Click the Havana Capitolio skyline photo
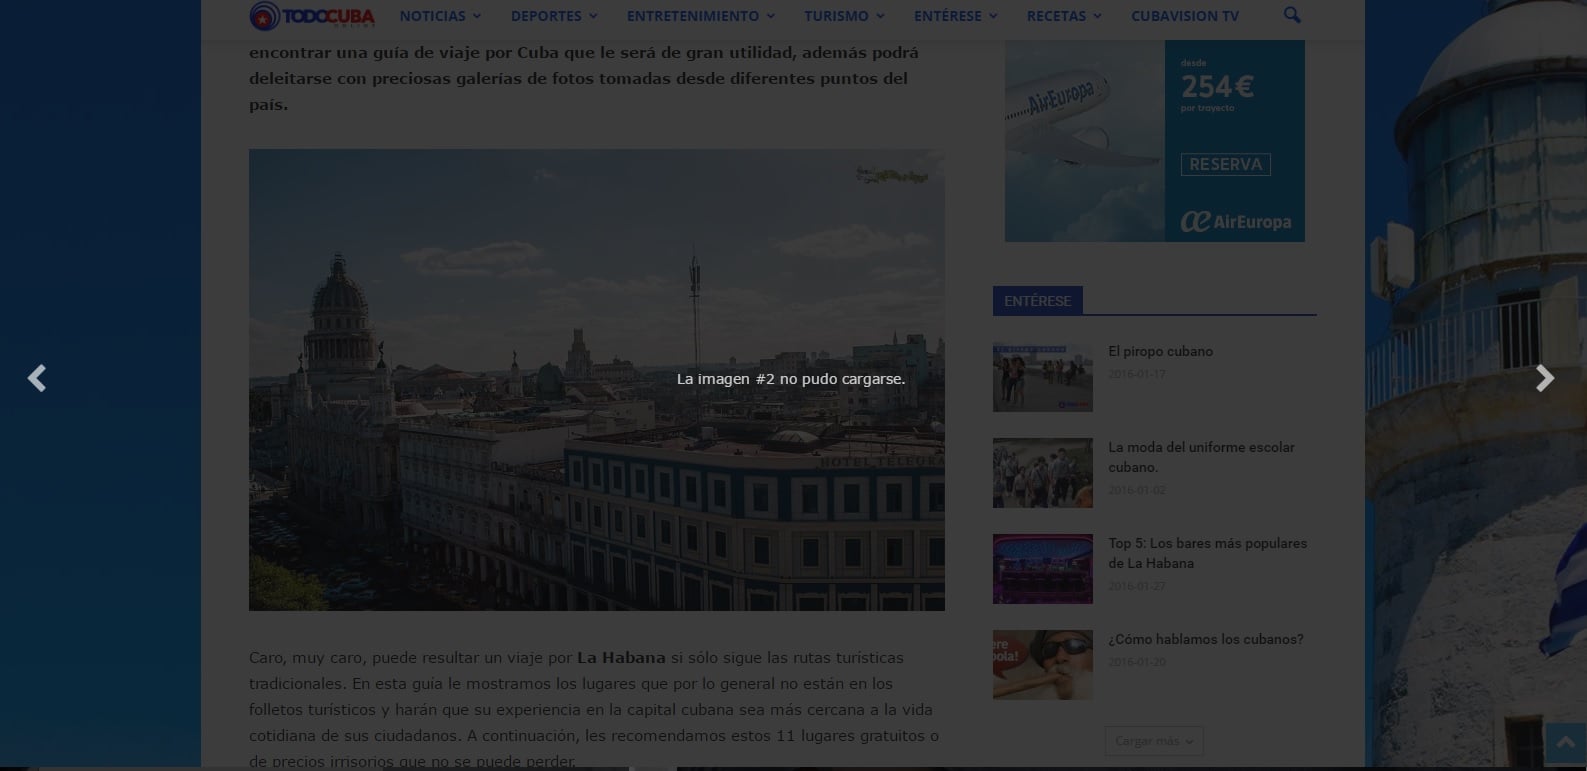Viewport: 1587px width, 771px height. 597,380
